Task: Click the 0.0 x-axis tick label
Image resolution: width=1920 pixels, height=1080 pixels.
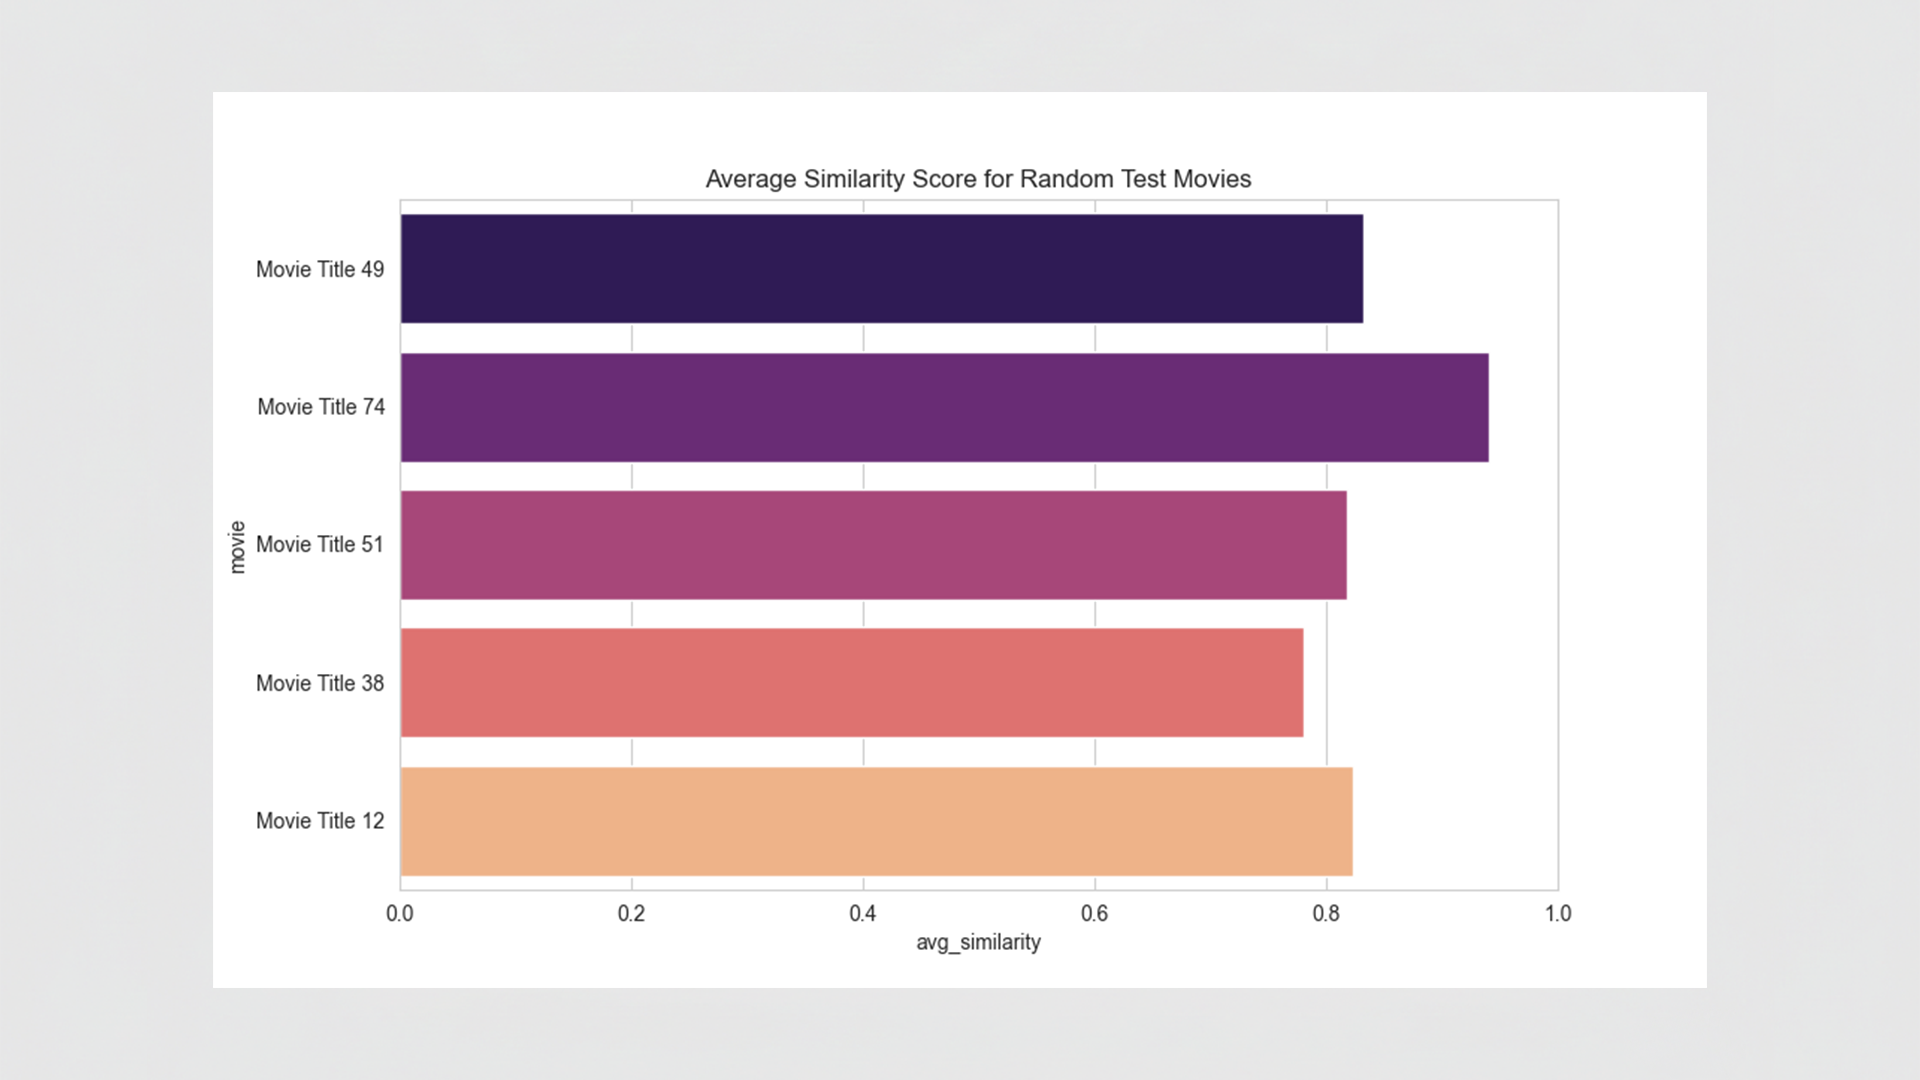Action: [400, 914]
